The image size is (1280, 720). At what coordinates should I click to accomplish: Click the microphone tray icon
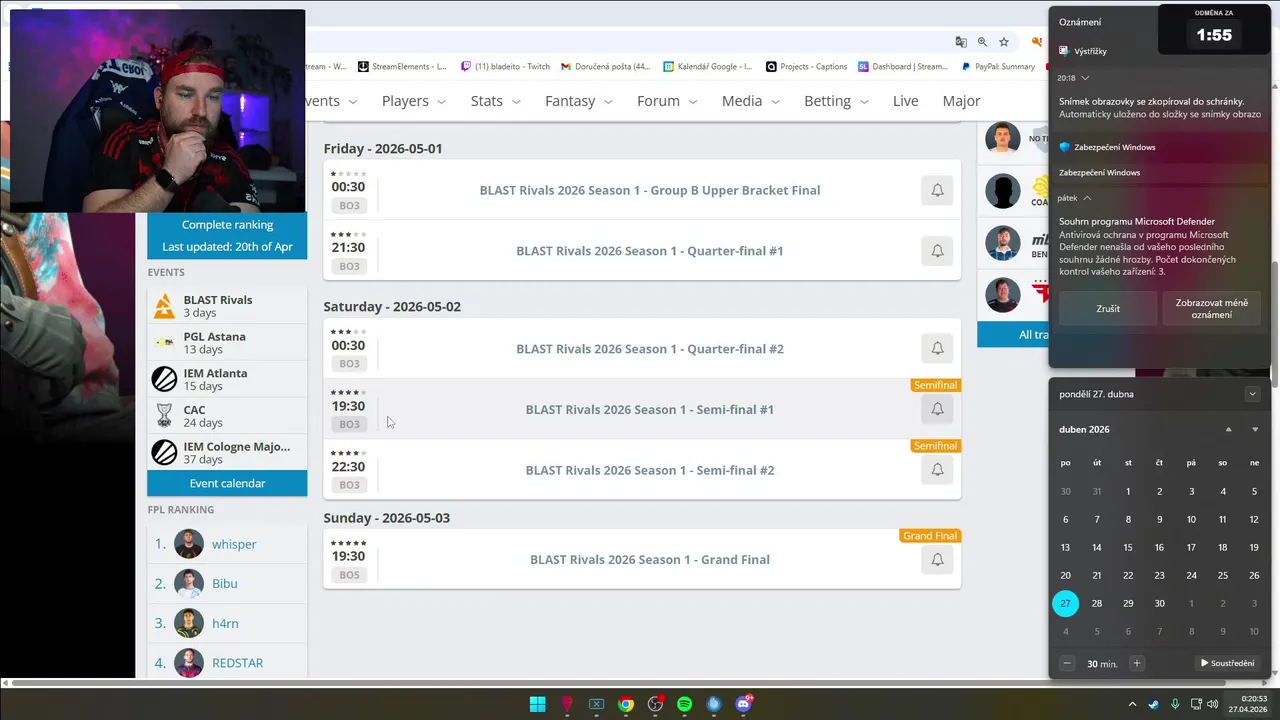tap(1175, 704)
